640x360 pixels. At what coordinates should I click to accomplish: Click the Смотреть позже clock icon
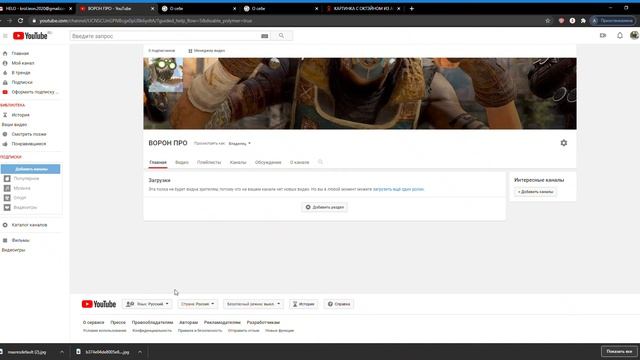click(5, 134)
